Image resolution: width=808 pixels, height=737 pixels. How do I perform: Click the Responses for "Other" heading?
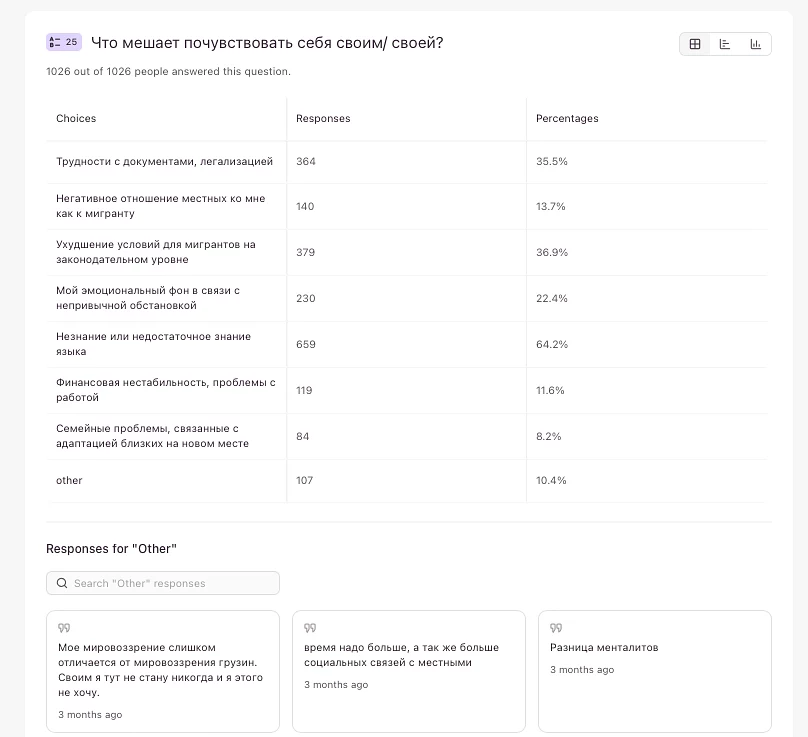[111, 549]
